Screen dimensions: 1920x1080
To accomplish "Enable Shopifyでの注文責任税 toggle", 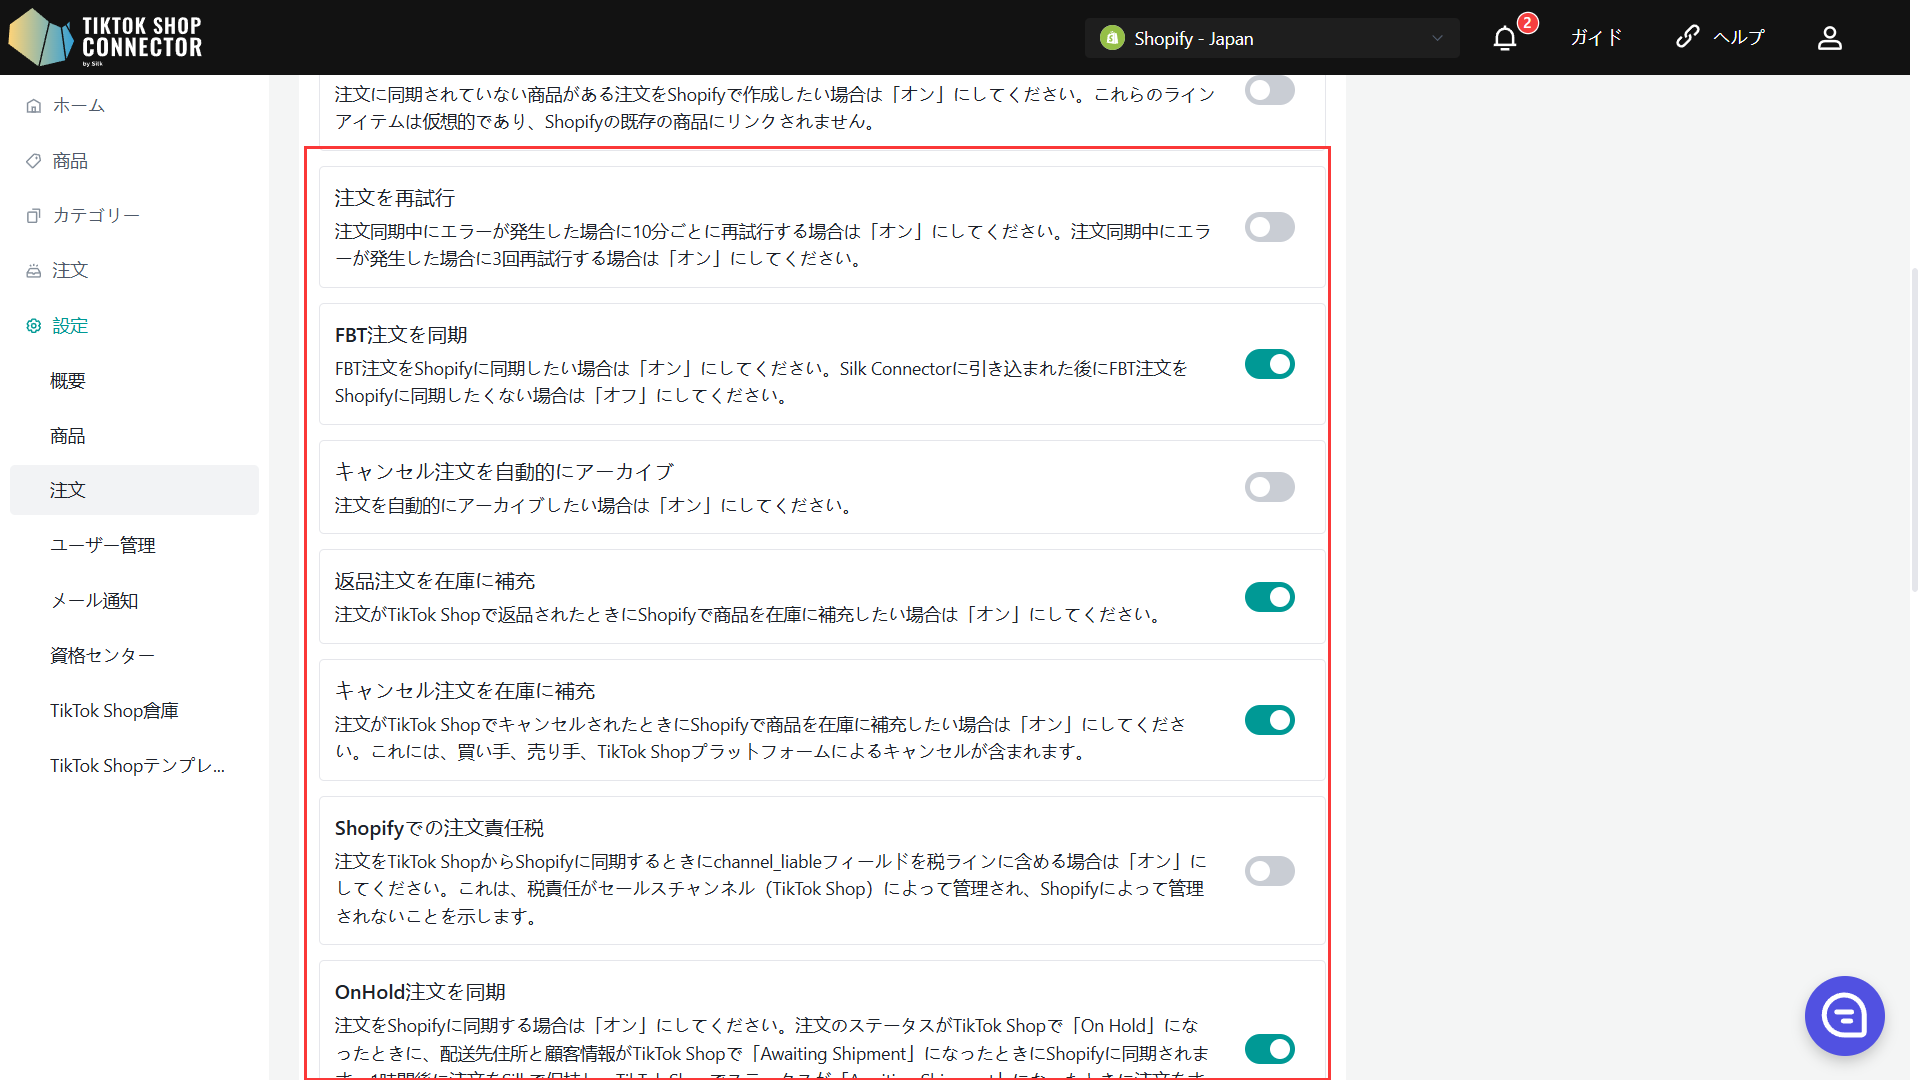I will click(1269, 871).
